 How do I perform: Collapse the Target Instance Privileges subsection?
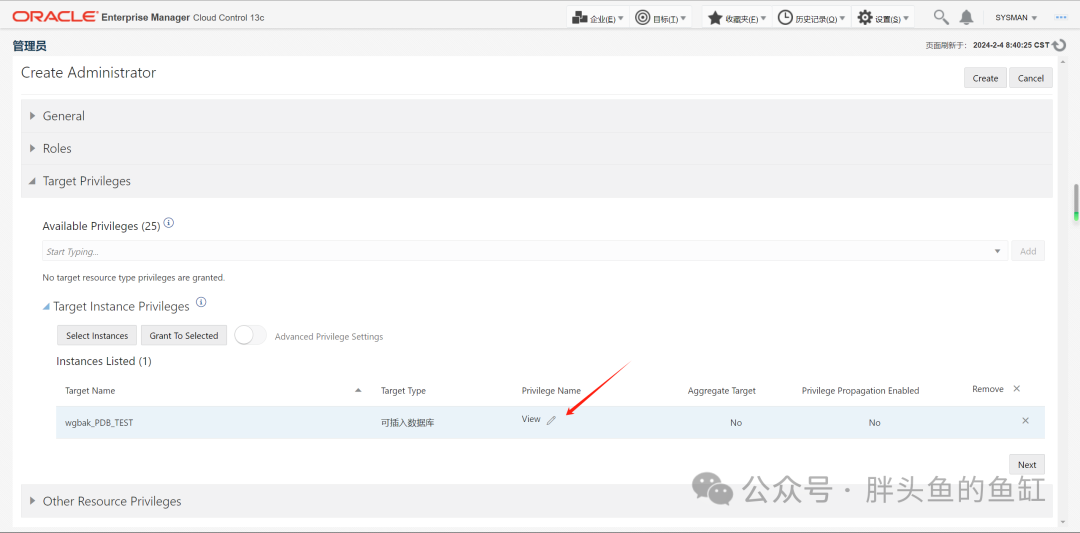click(x=46, y=306)
